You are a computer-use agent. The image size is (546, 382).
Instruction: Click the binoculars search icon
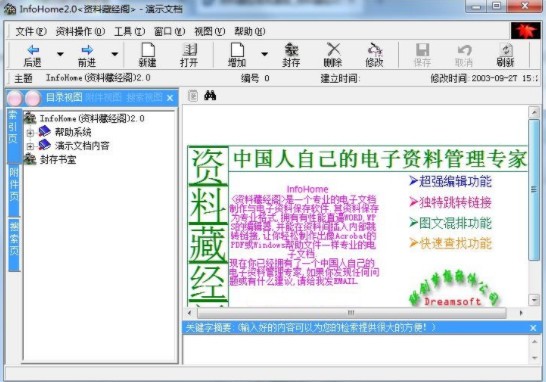(210, 95)
